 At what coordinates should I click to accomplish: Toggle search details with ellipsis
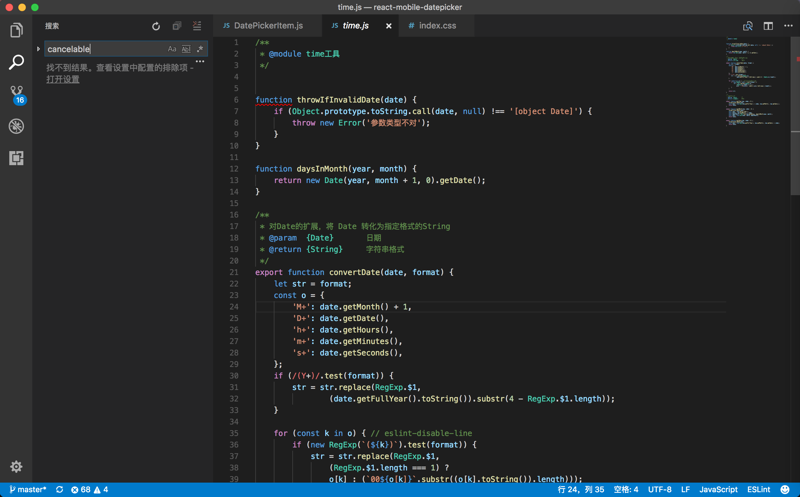point(200,63)
